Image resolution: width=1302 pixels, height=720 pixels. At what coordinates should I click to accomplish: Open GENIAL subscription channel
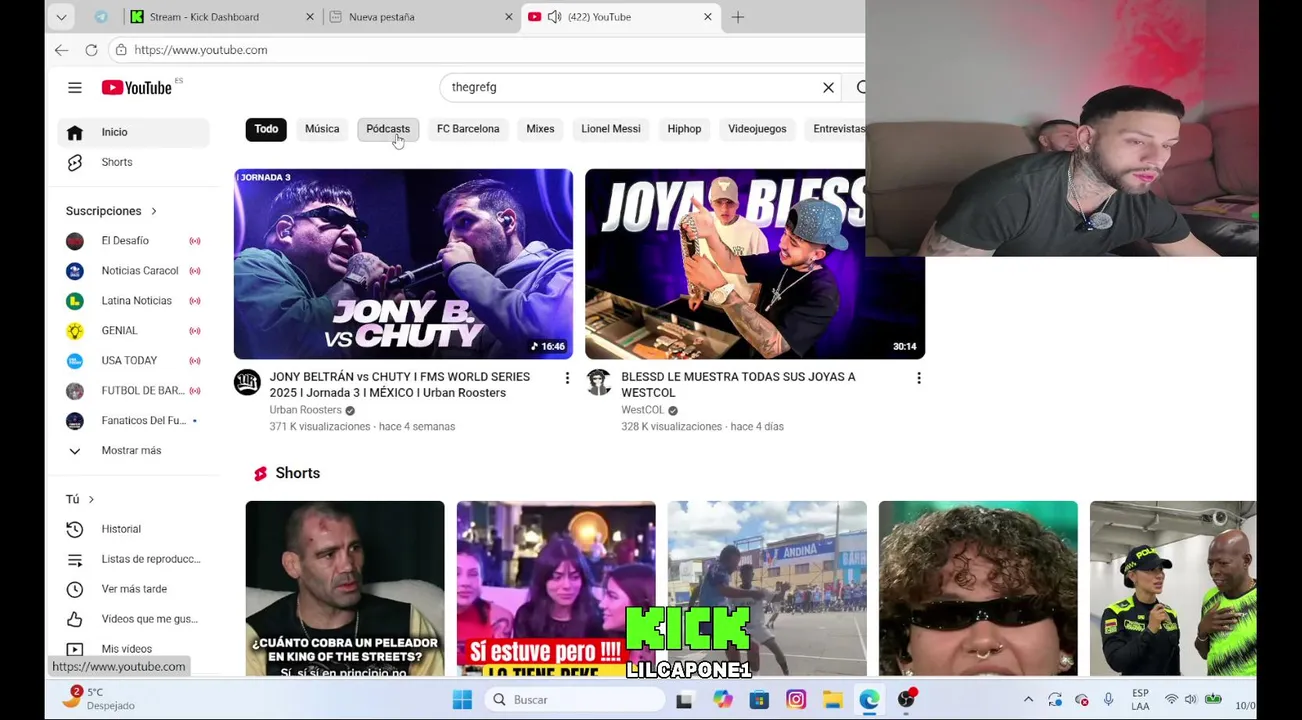coord(135,331)
